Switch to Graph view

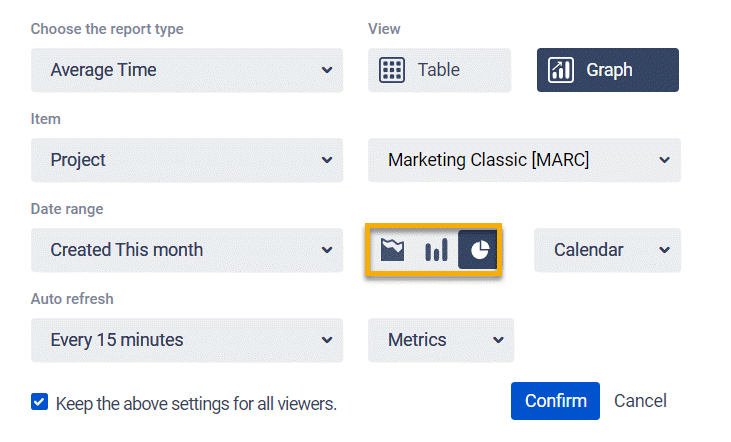(607, 70)
